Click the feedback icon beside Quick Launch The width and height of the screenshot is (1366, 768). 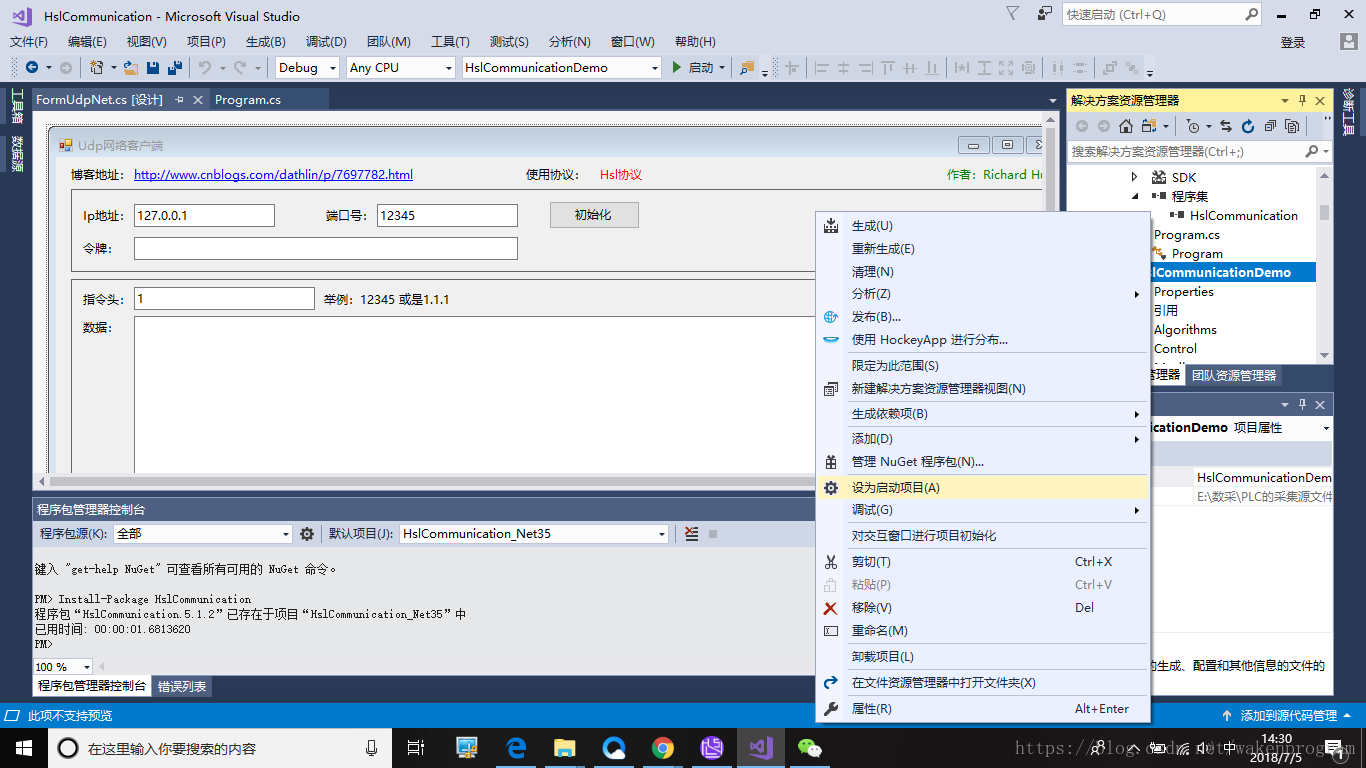[1044, 14]
